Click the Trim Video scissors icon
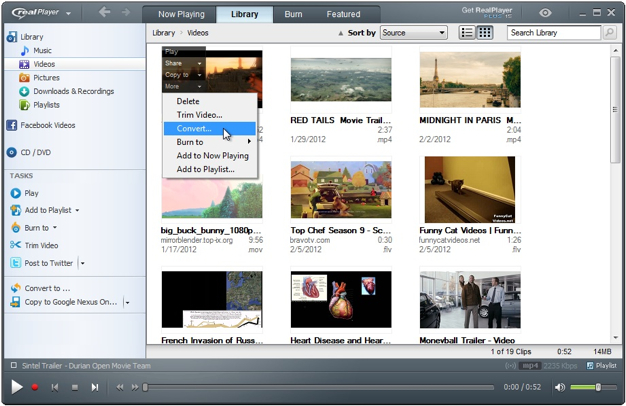This screenshot has width=626, height=406. pos(15,245)
